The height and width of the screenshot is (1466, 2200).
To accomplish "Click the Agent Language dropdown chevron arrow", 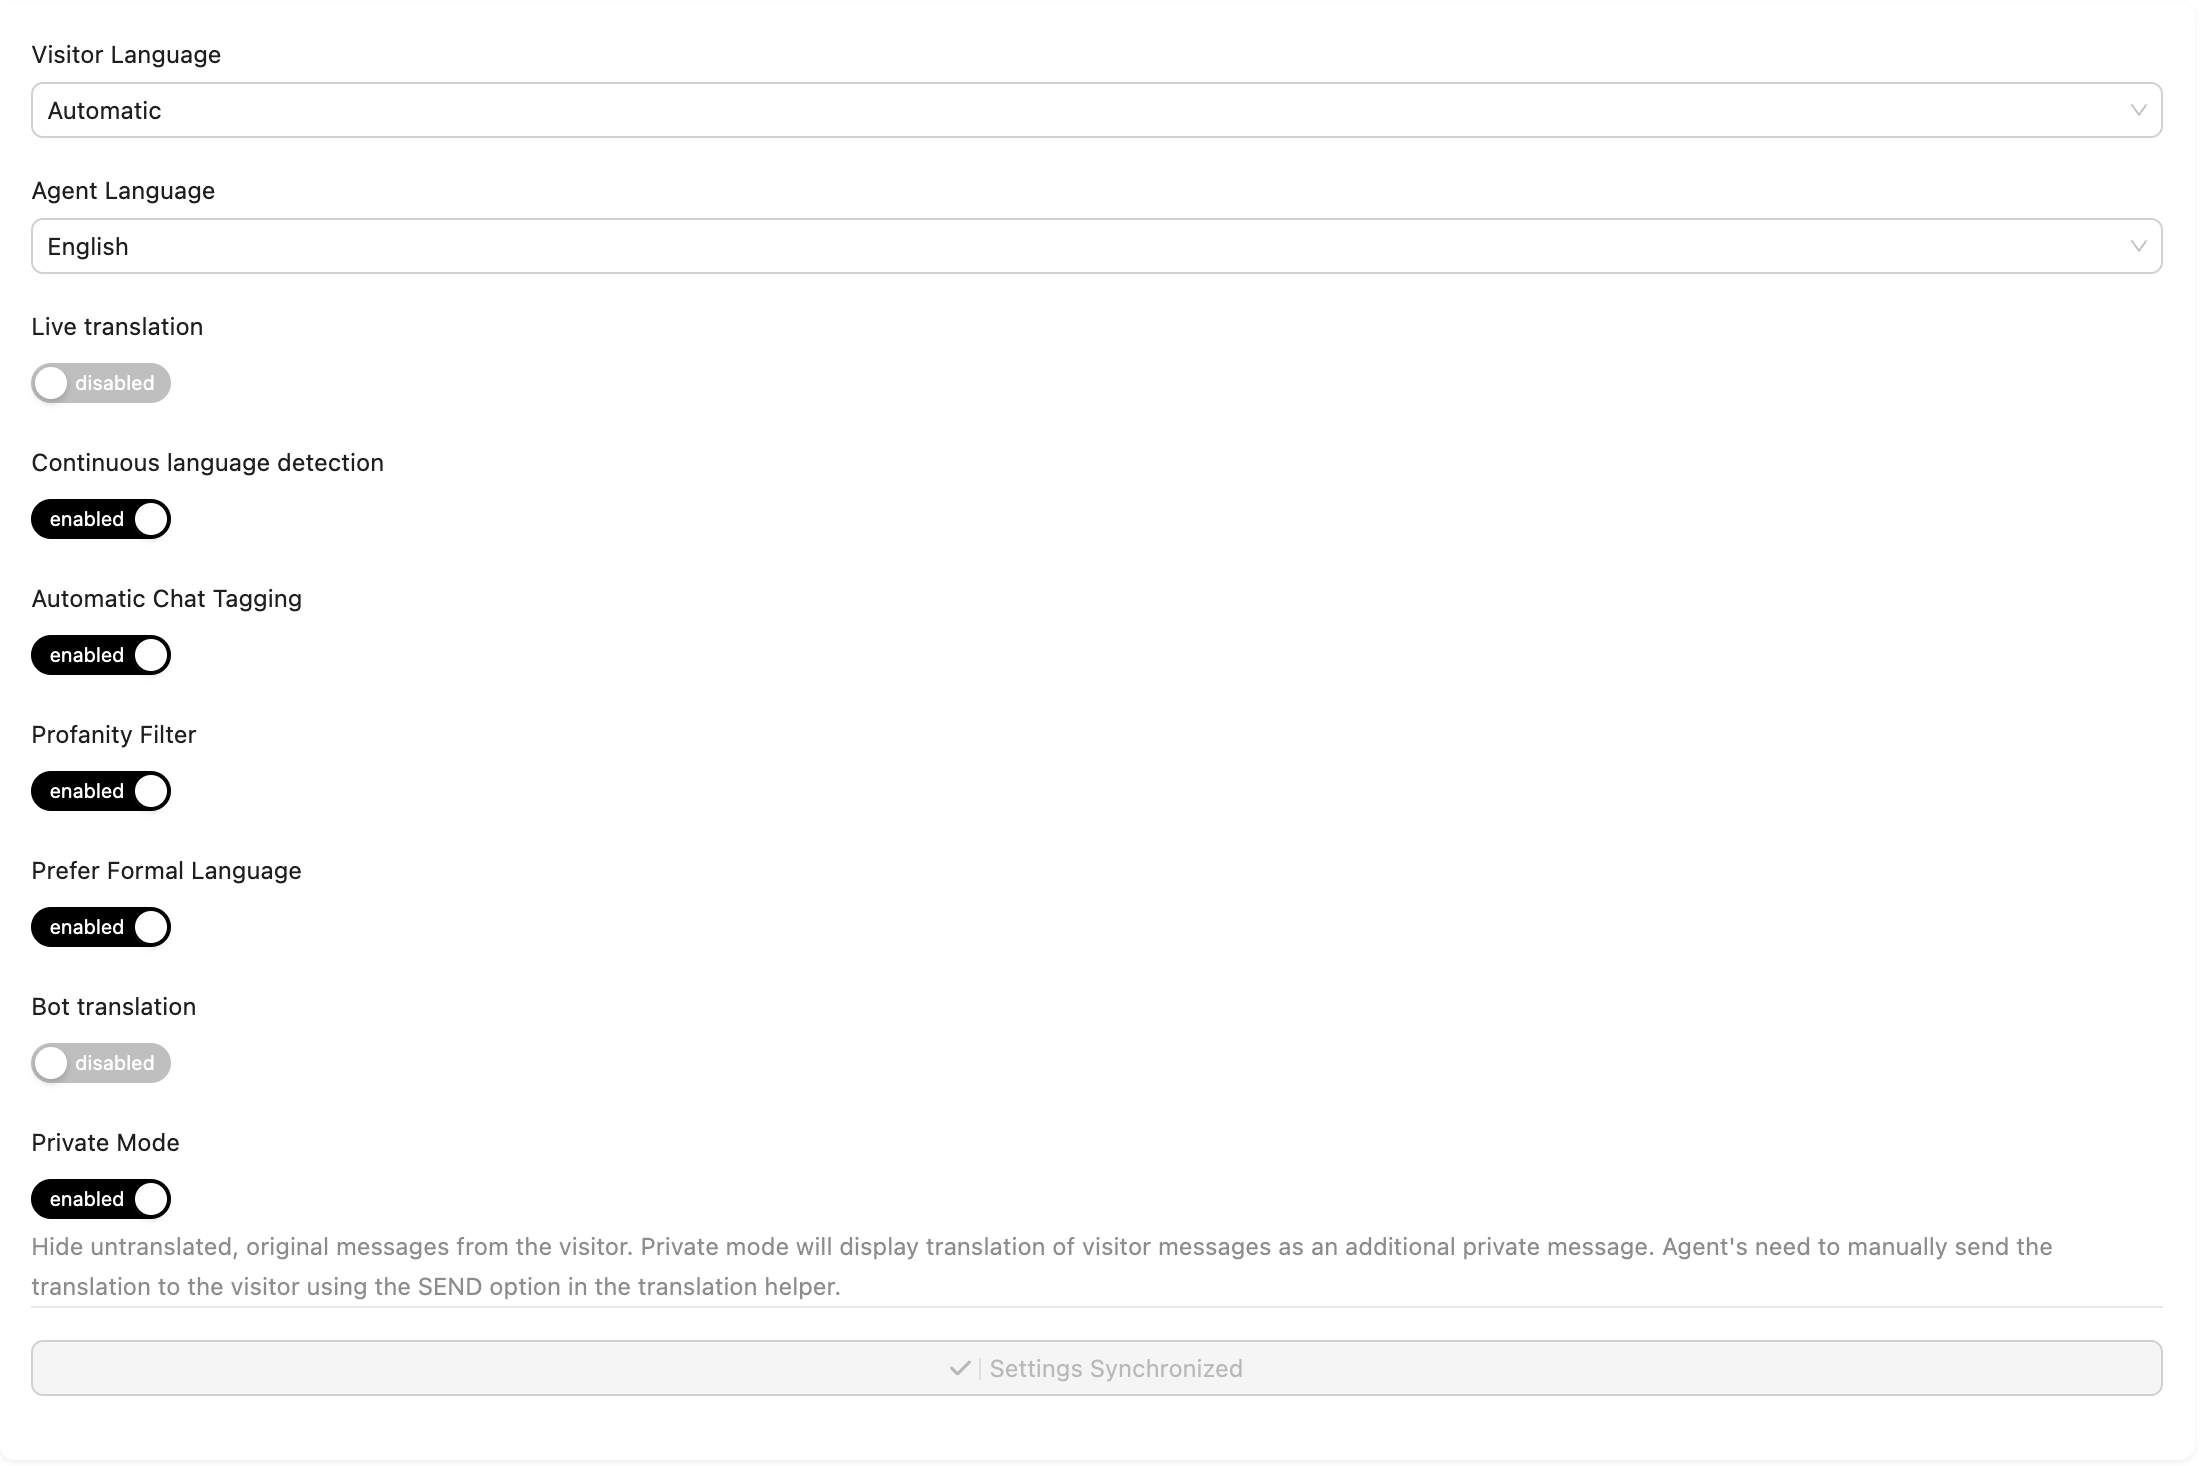I will click(2138, 246).
